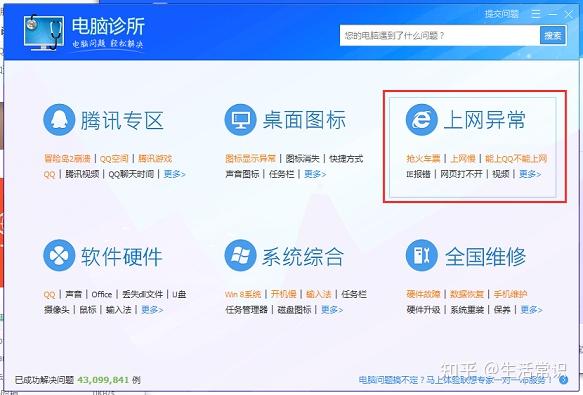Click the 上网异常 IE browser icon
The image size is (583, 395).
click(422, 120)
